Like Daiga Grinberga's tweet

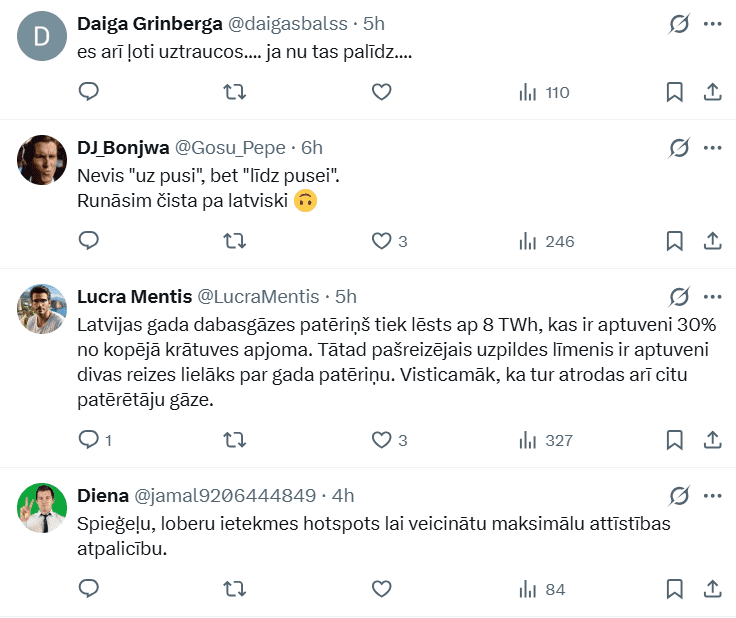(381, 92)
